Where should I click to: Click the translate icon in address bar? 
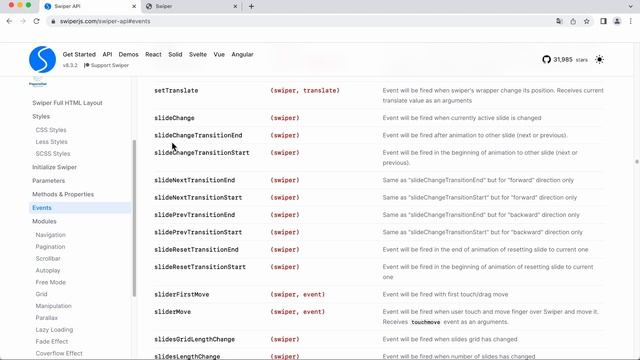[559, 21]
